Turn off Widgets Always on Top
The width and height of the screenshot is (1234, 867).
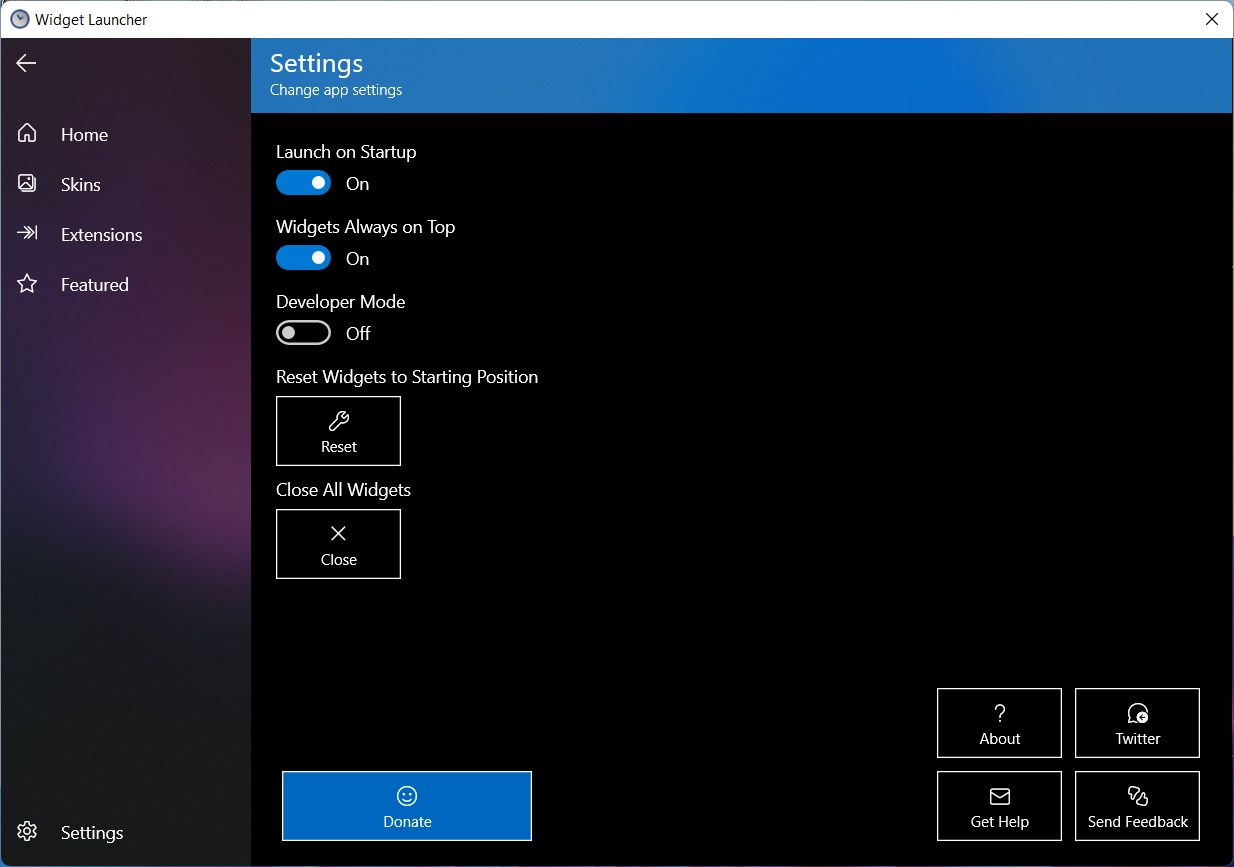point(303,258)
